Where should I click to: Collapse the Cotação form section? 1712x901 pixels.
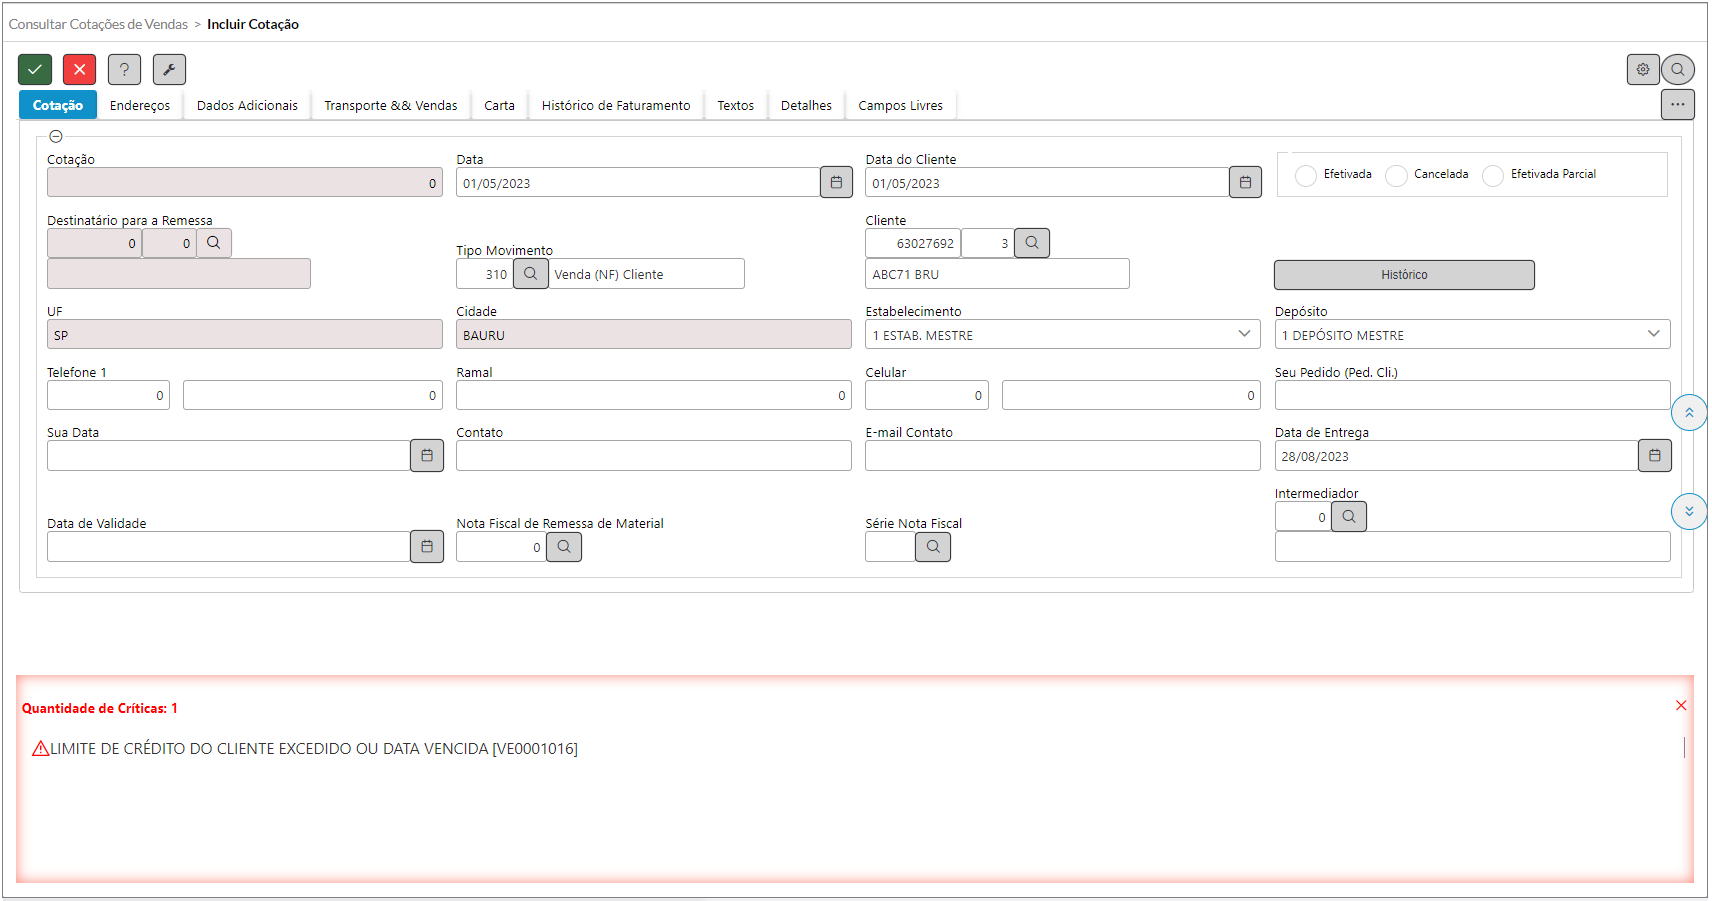tap(56, 137)
